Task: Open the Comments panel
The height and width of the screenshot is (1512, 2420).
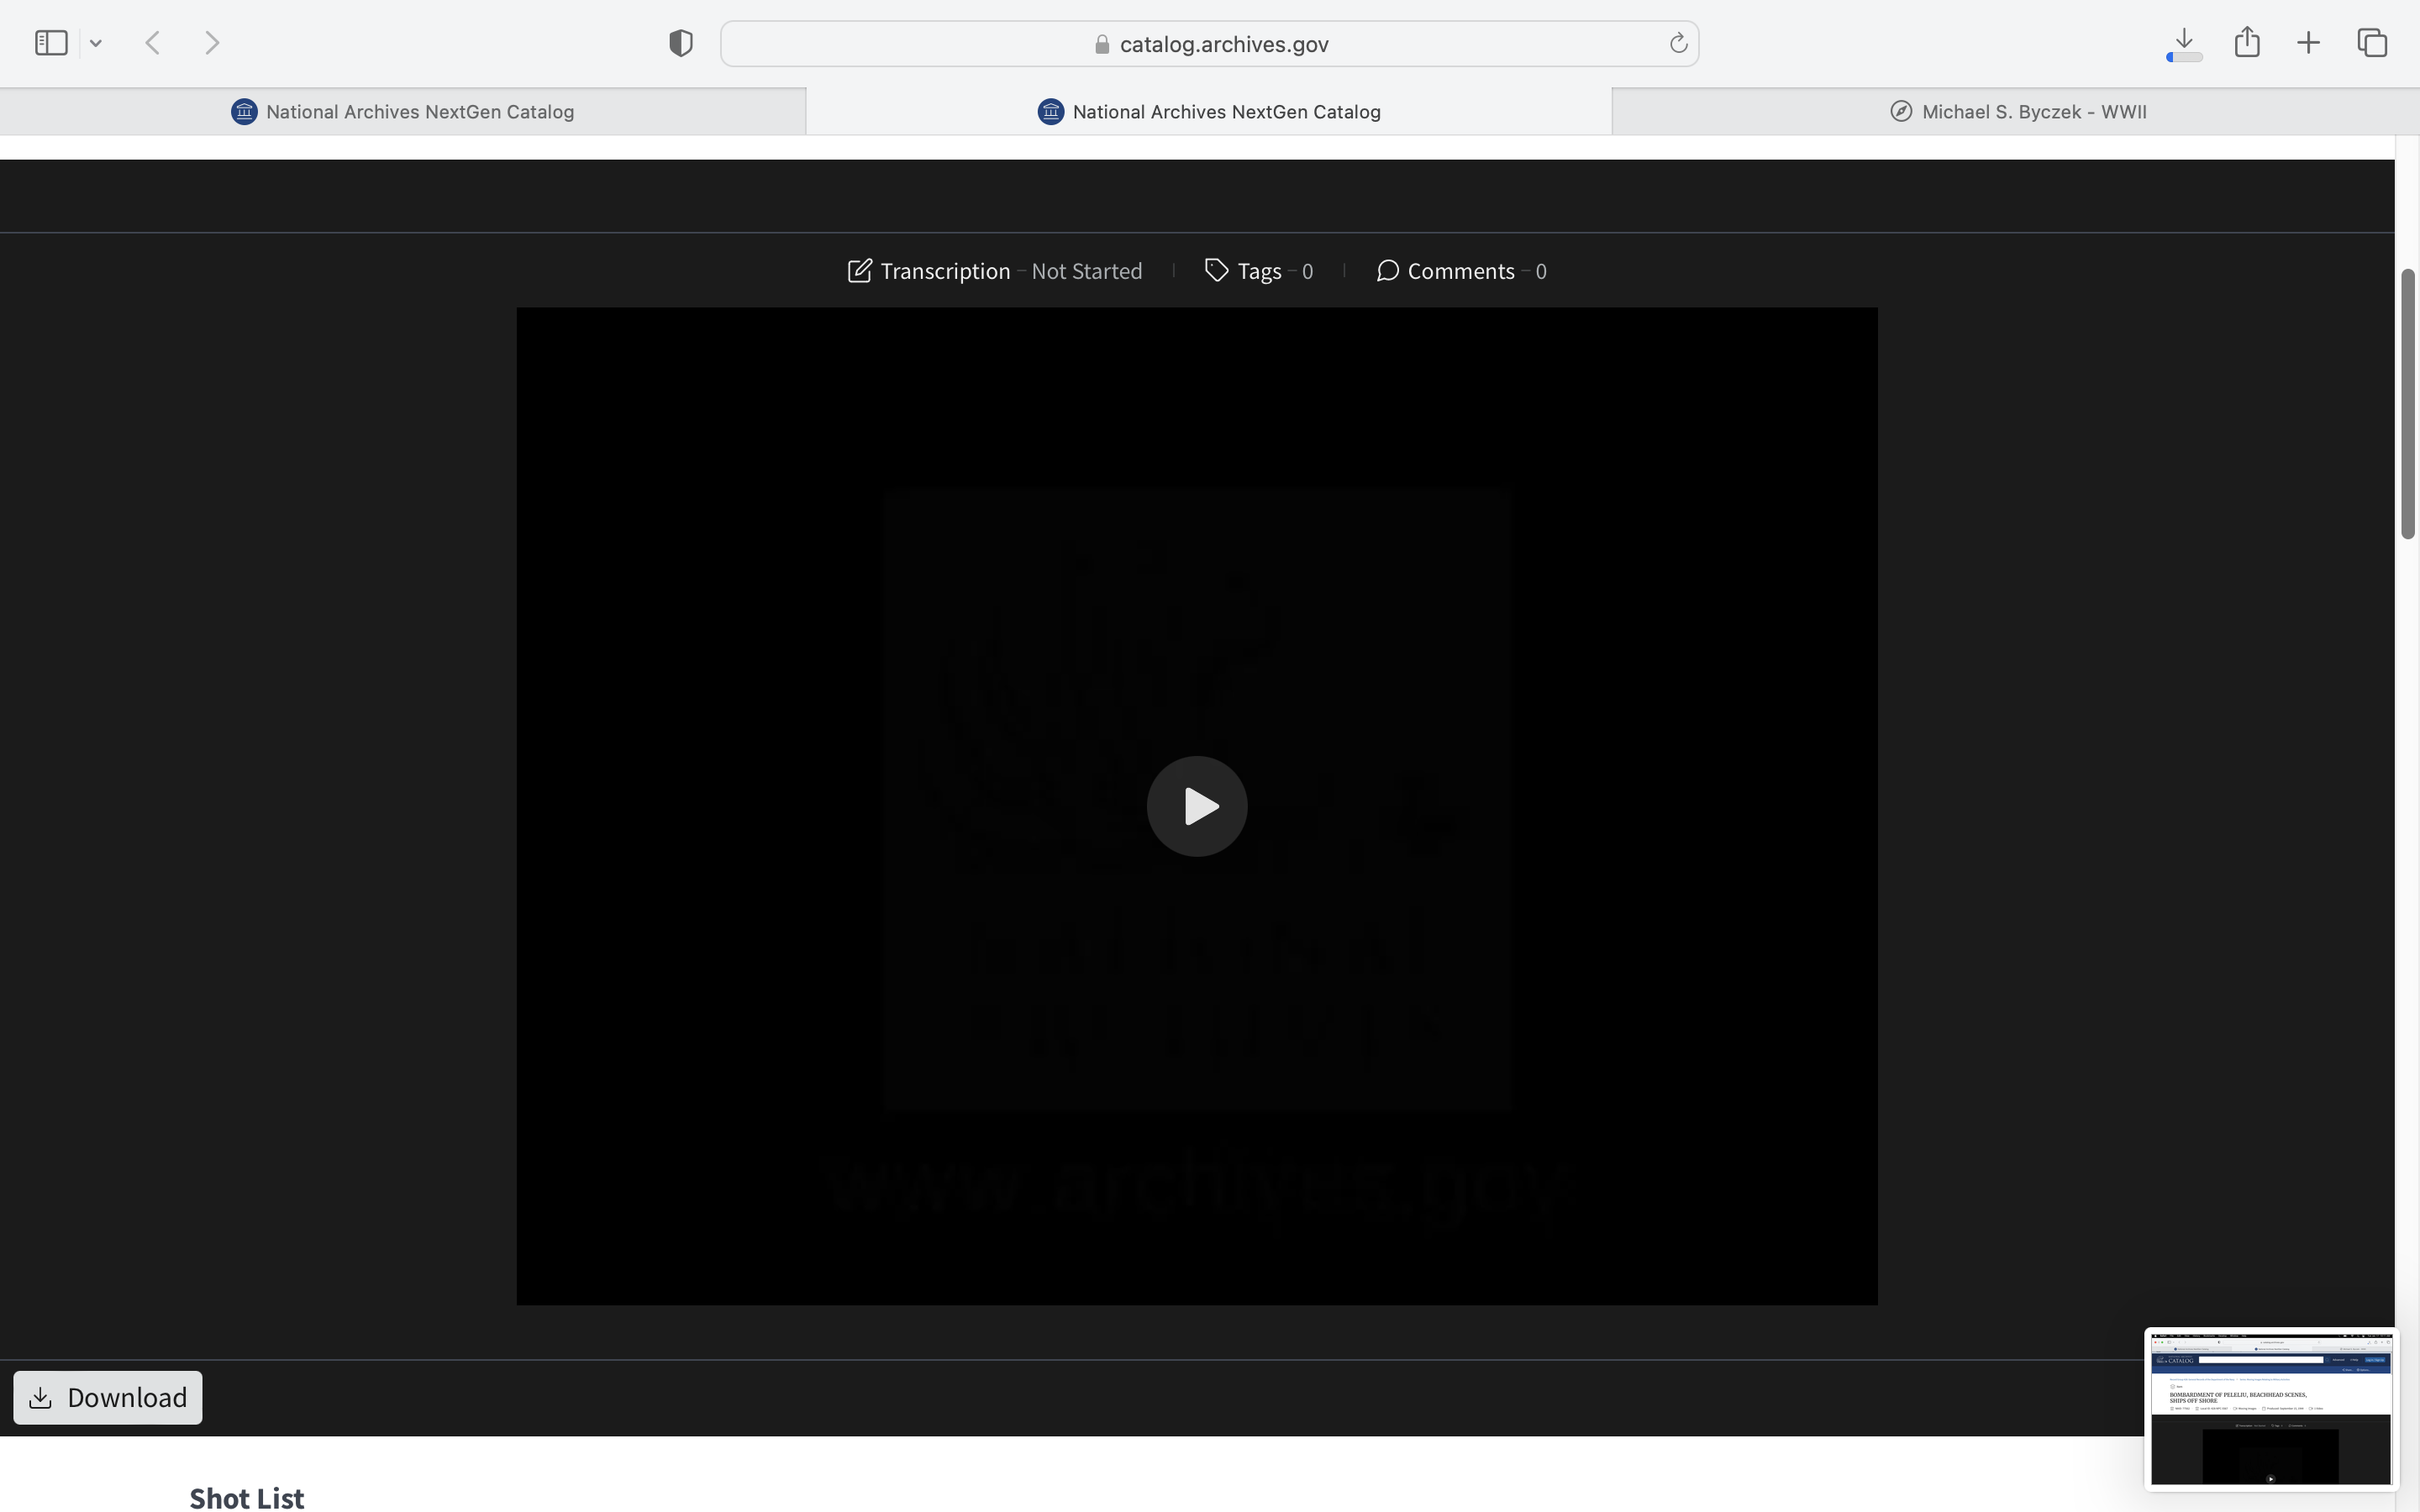Action: point(1461,271)
